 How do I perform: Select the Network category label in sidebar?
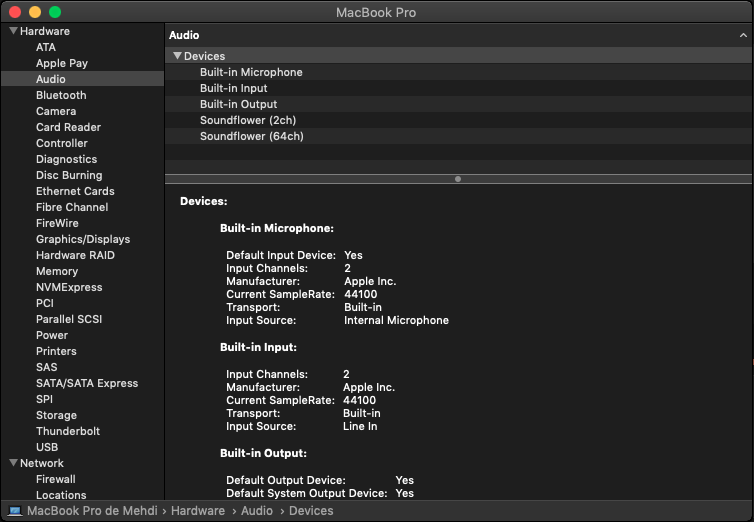point(41,463)
